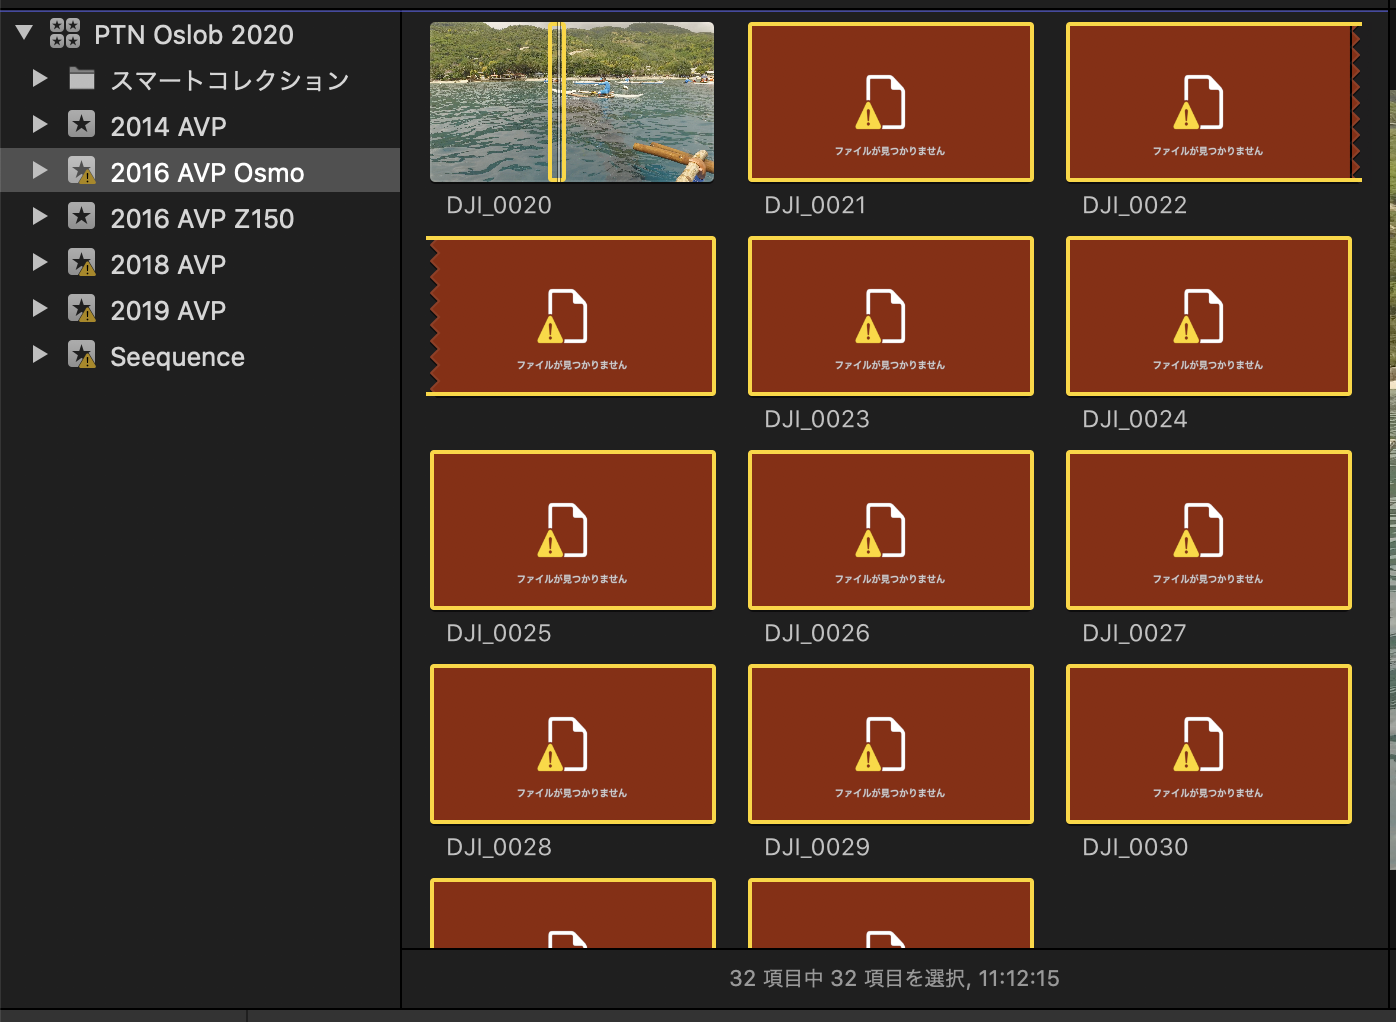Select the Seequence event label
1396x1022 pixels.
pyautogui.click(x=177, y=357)
